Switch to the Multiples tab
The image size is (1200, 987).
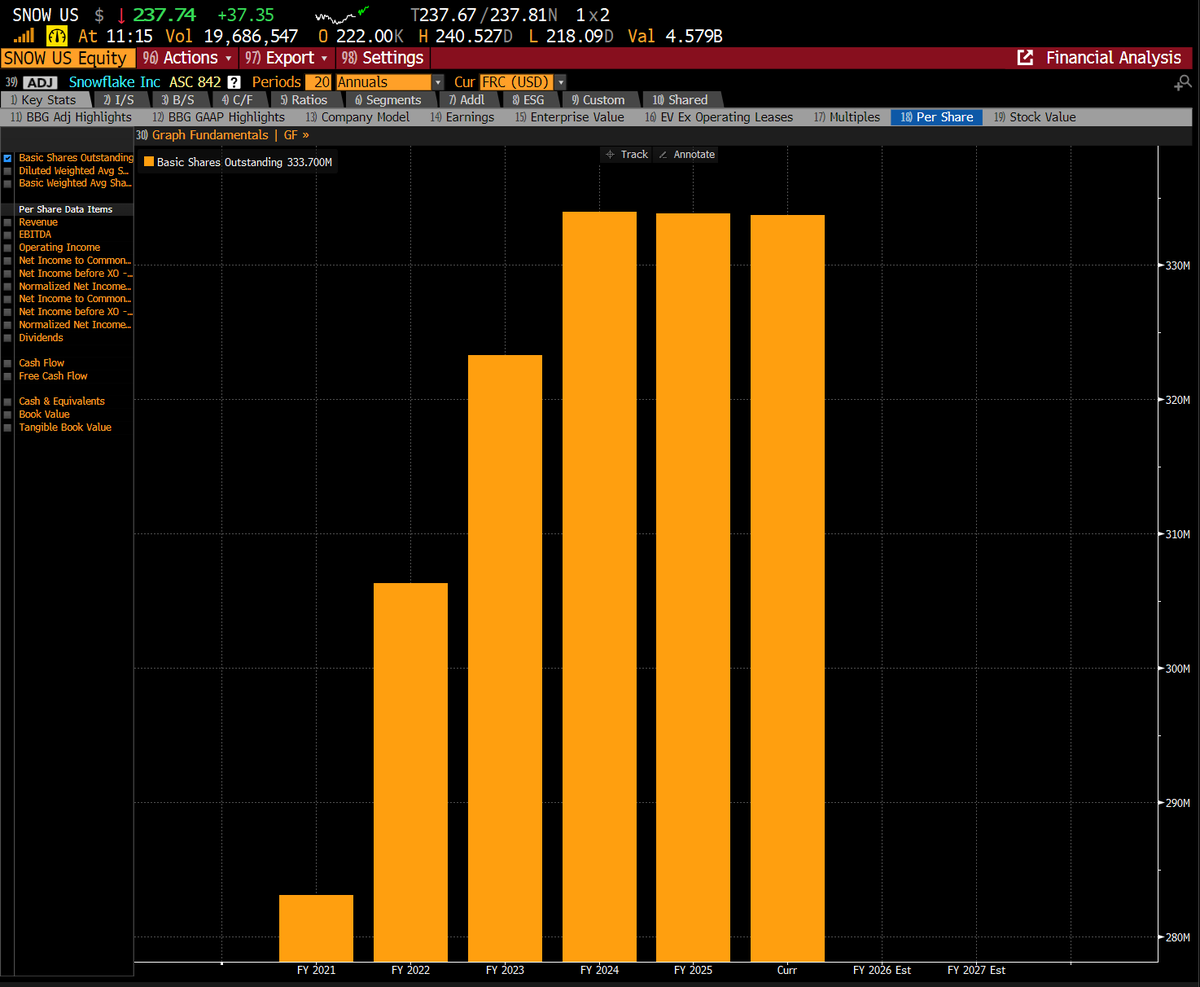[852, 117]
